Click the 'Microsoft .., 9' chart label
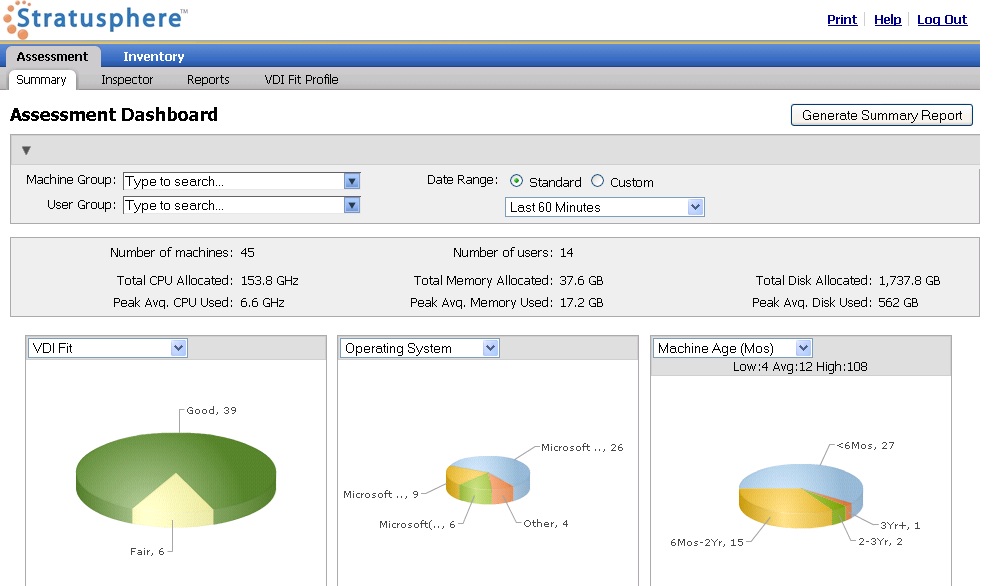The image size is (994, 586). click(381, 495)
